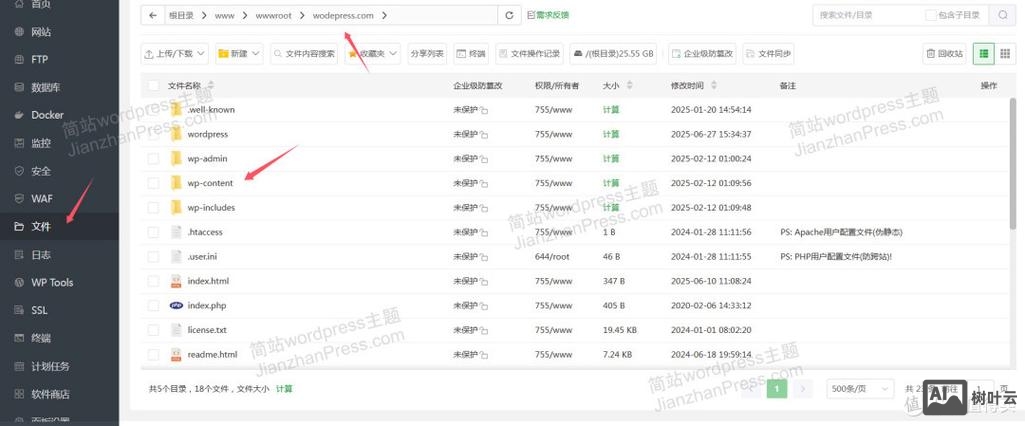Open the index.php file
Image resolution: width=1025 pixels, height=426 pixels.
[207, 306]
